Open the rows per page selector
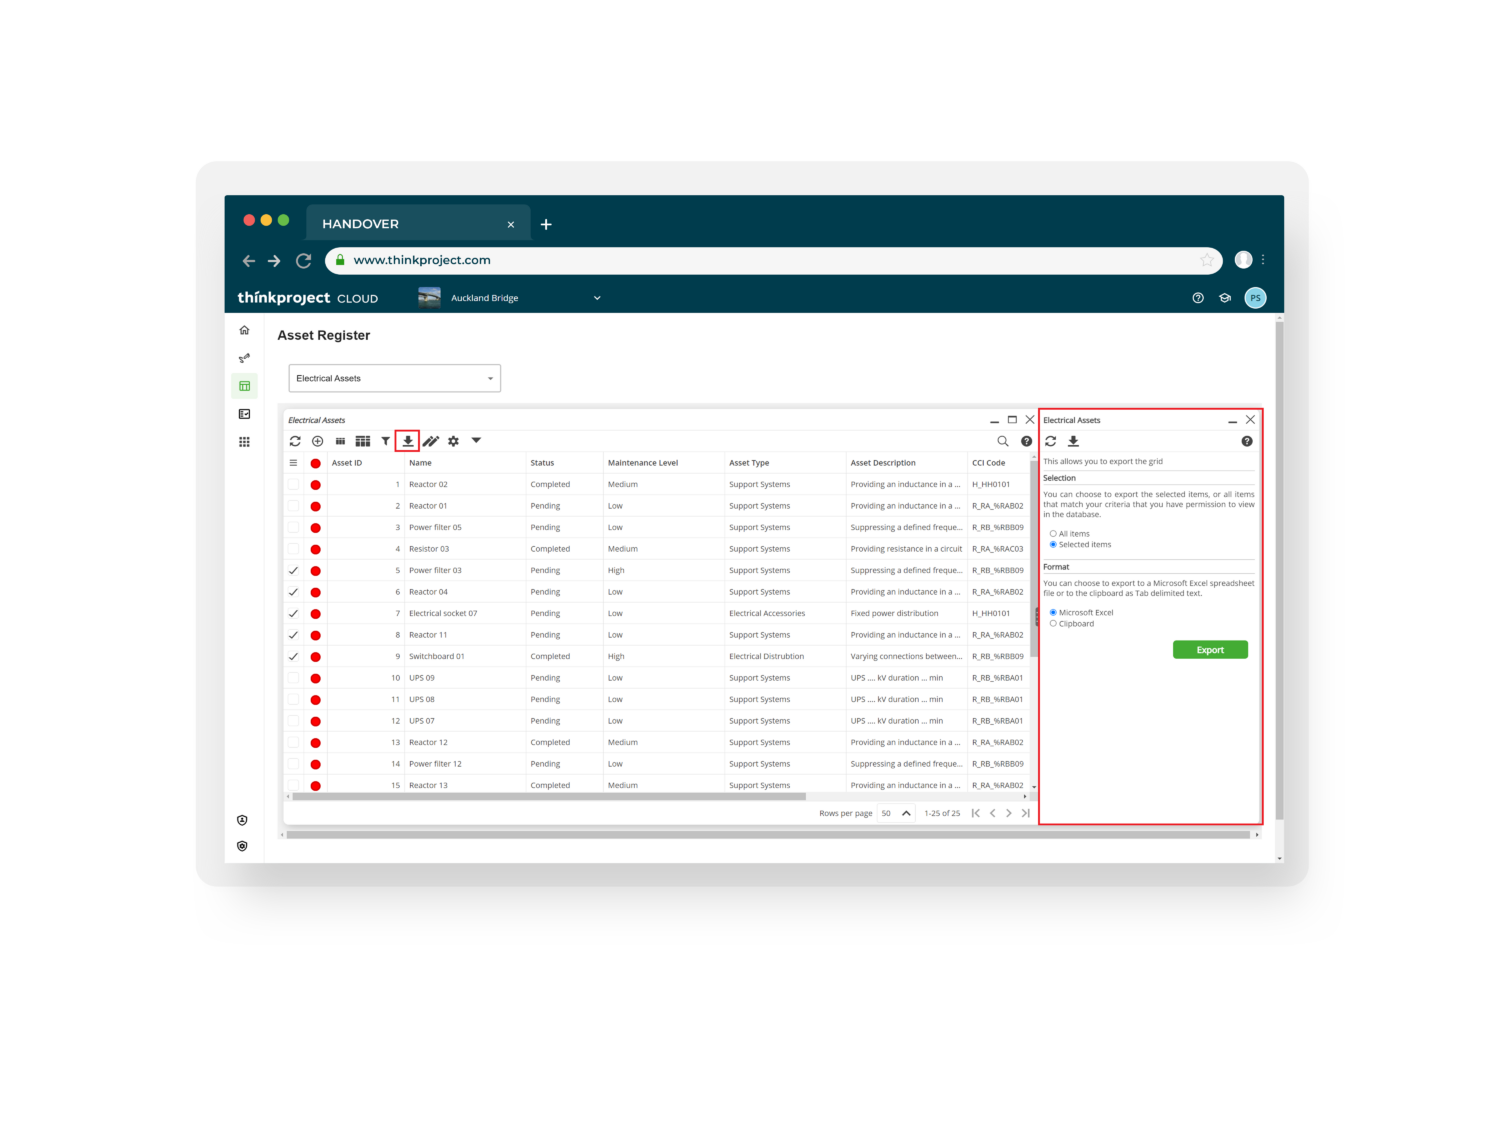Screen dimensions: 1500x1125 (895, 813)
